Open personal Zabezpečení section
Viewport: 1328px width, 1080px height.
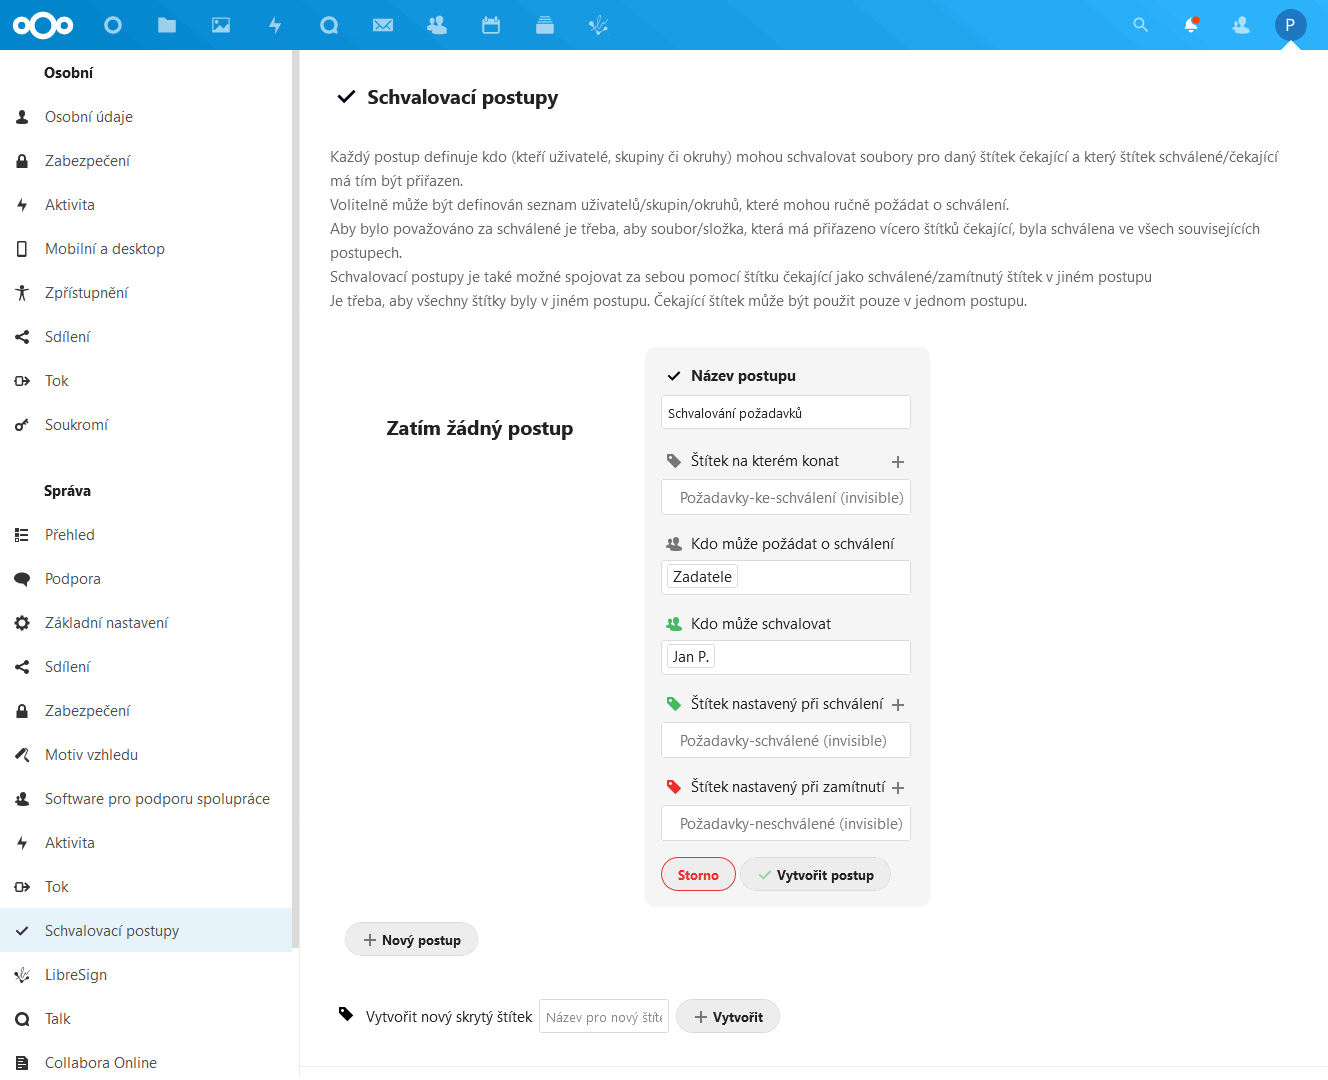[146, 161]
